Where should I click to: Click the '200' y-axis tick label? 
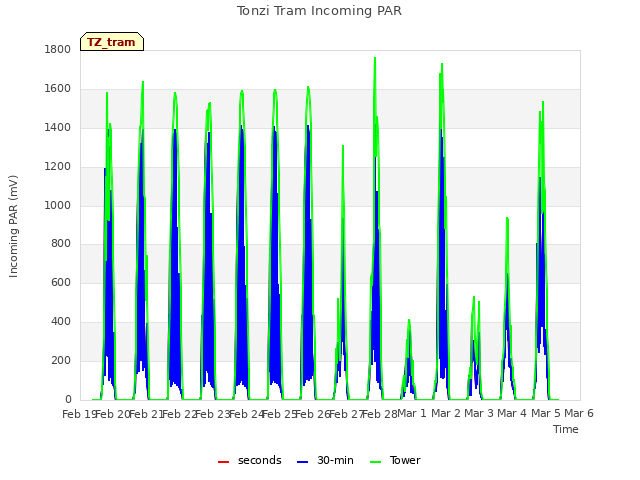pos(61,361)
